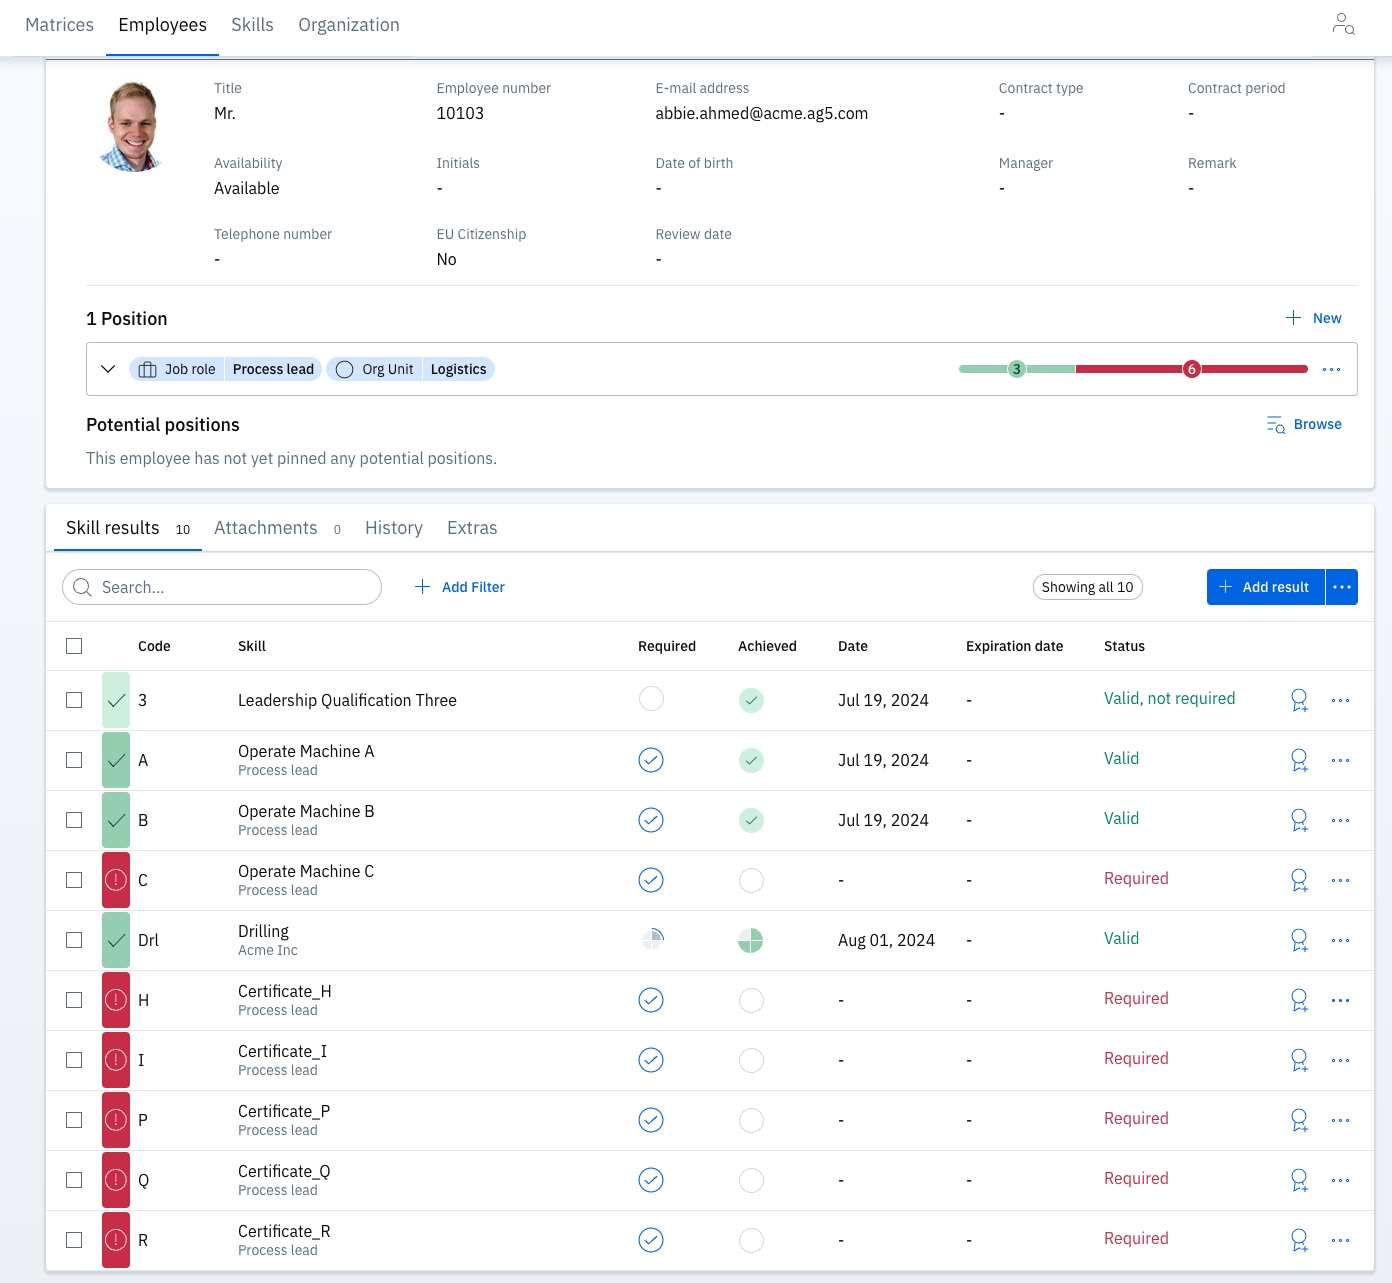1392x1283 pixels.
Task: Switch to the History tab
Action: (393, 528)
